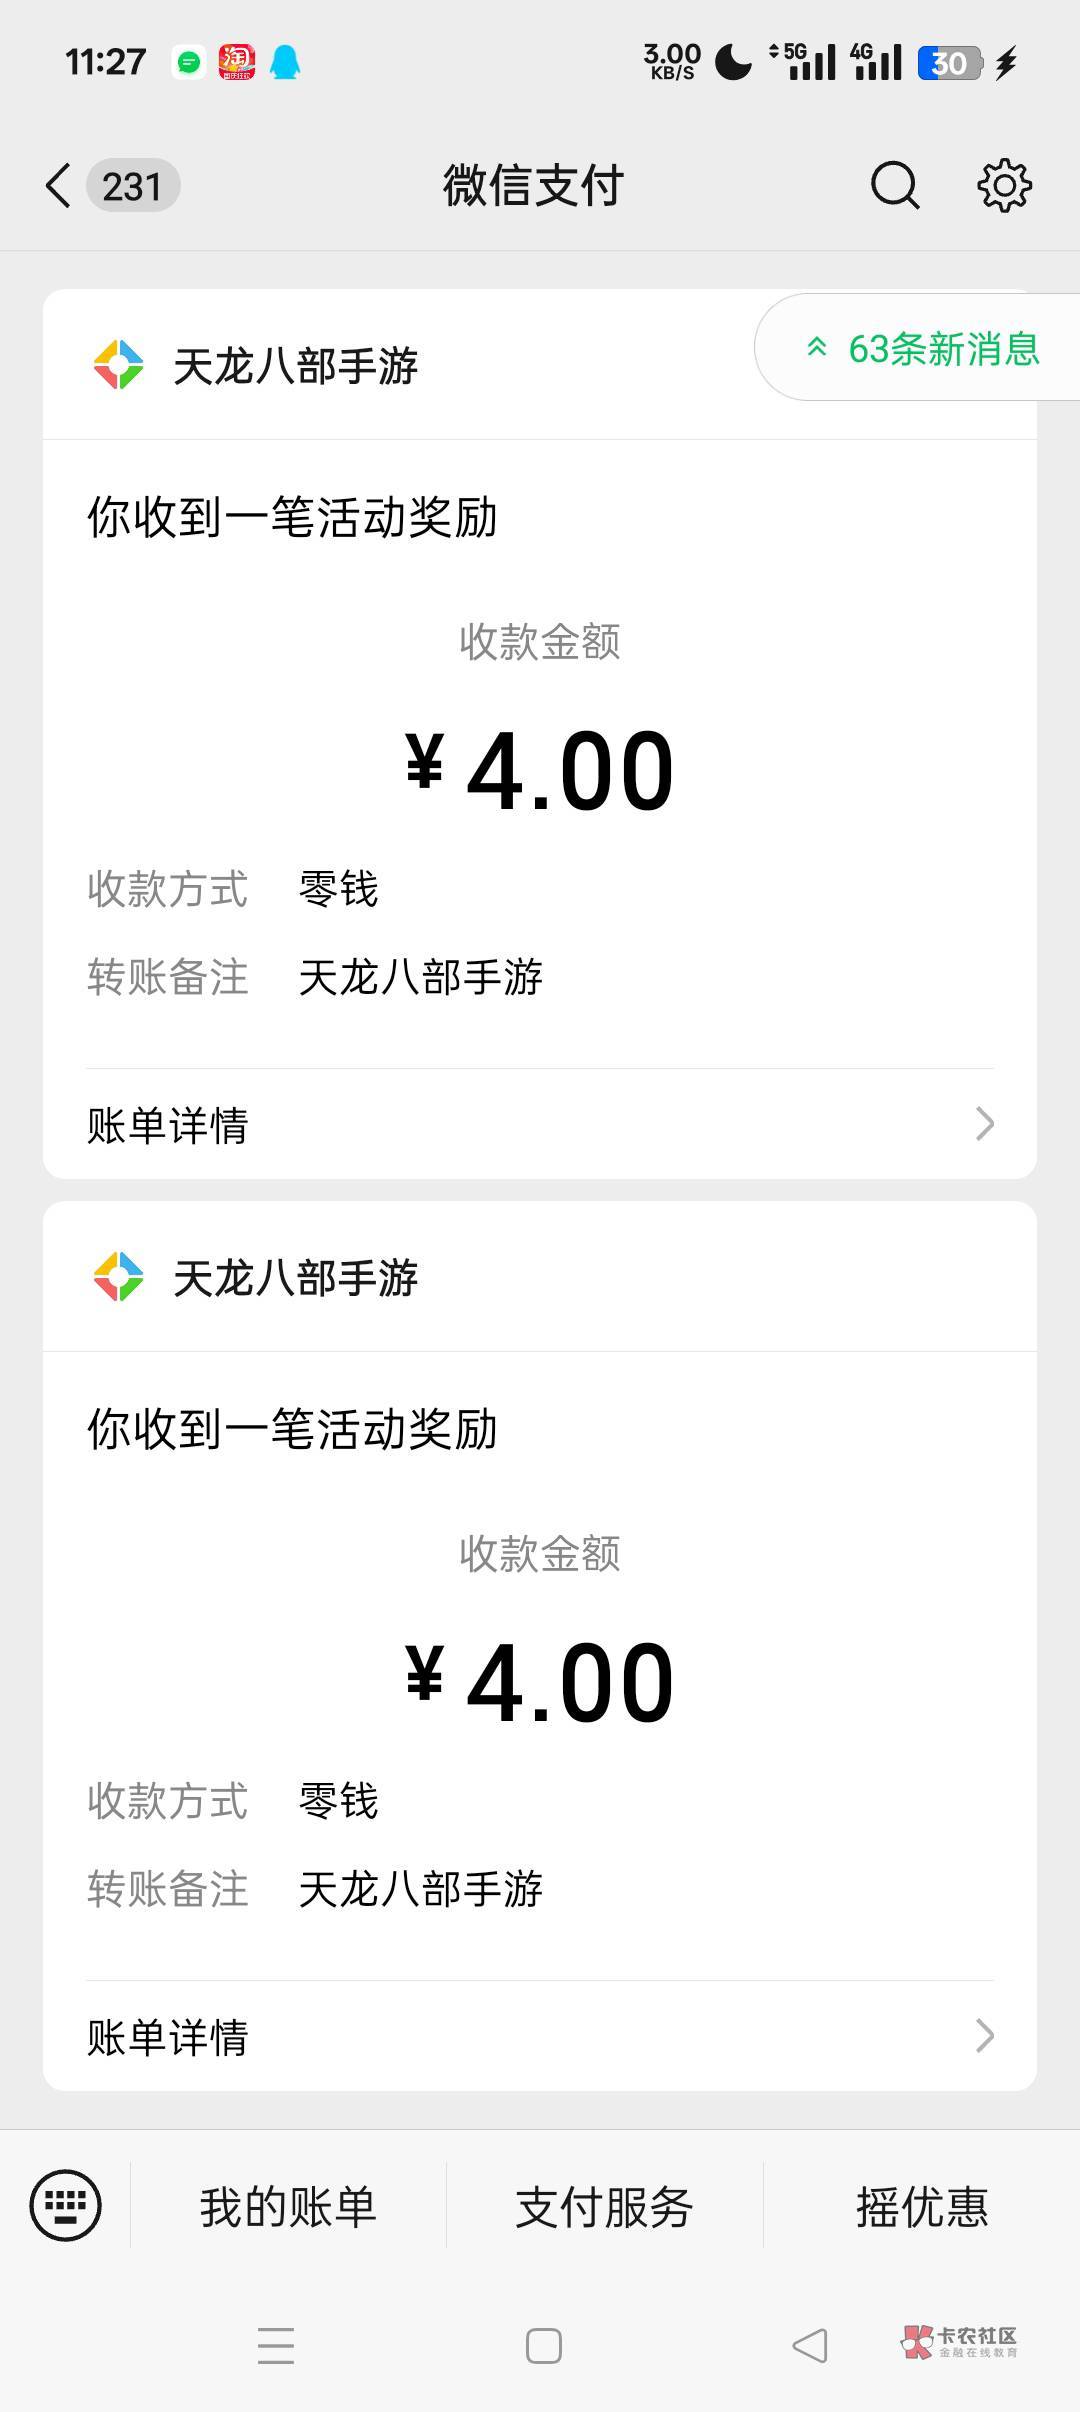Tap the back arrow in header
1080x2412 pixels.
click(x=59, y=186)
